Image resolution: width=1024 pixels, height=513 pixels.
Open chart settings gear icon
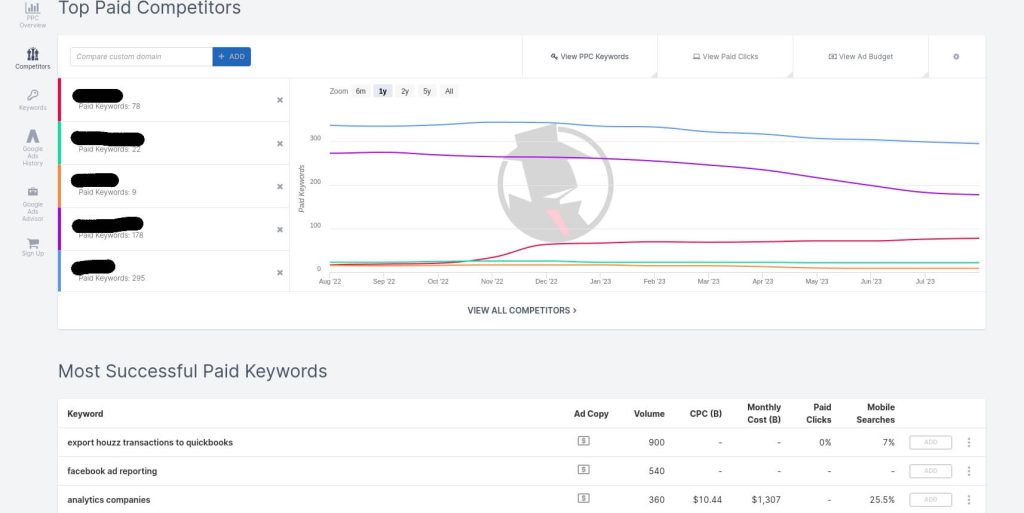tap(956, 57)
